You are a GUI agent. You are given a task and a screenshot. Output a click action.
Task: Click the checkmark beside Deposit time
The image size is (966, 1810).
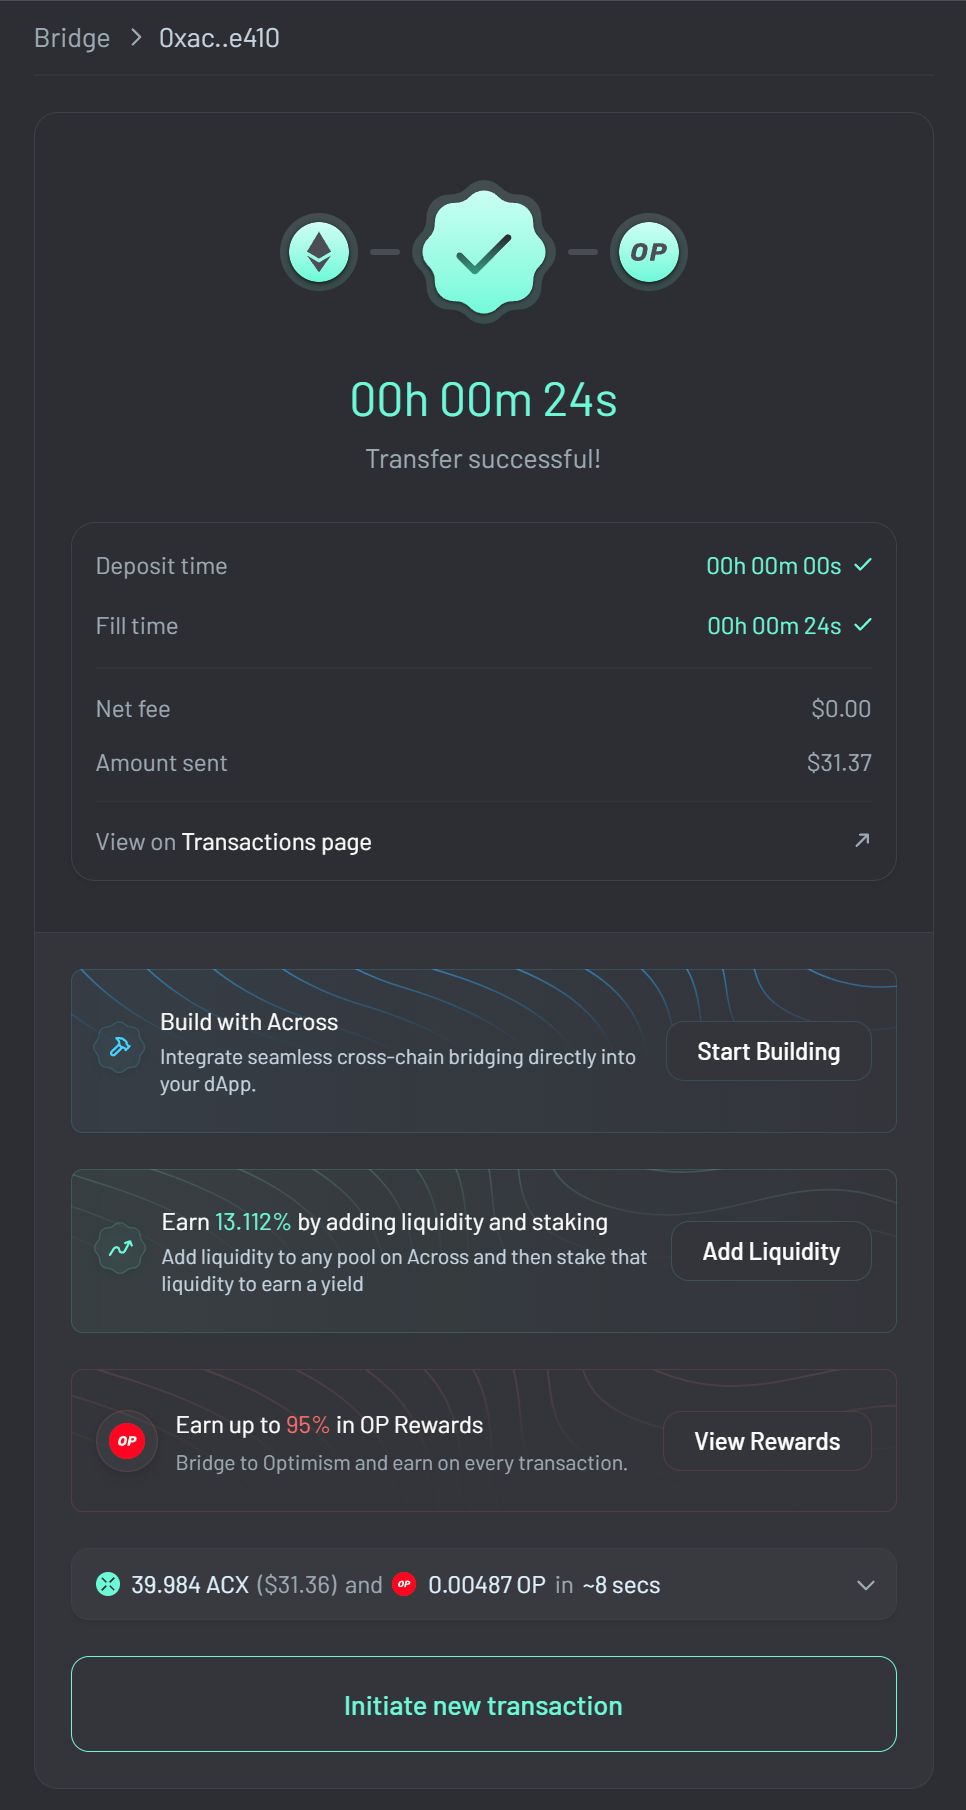click(x=863, y=565)
